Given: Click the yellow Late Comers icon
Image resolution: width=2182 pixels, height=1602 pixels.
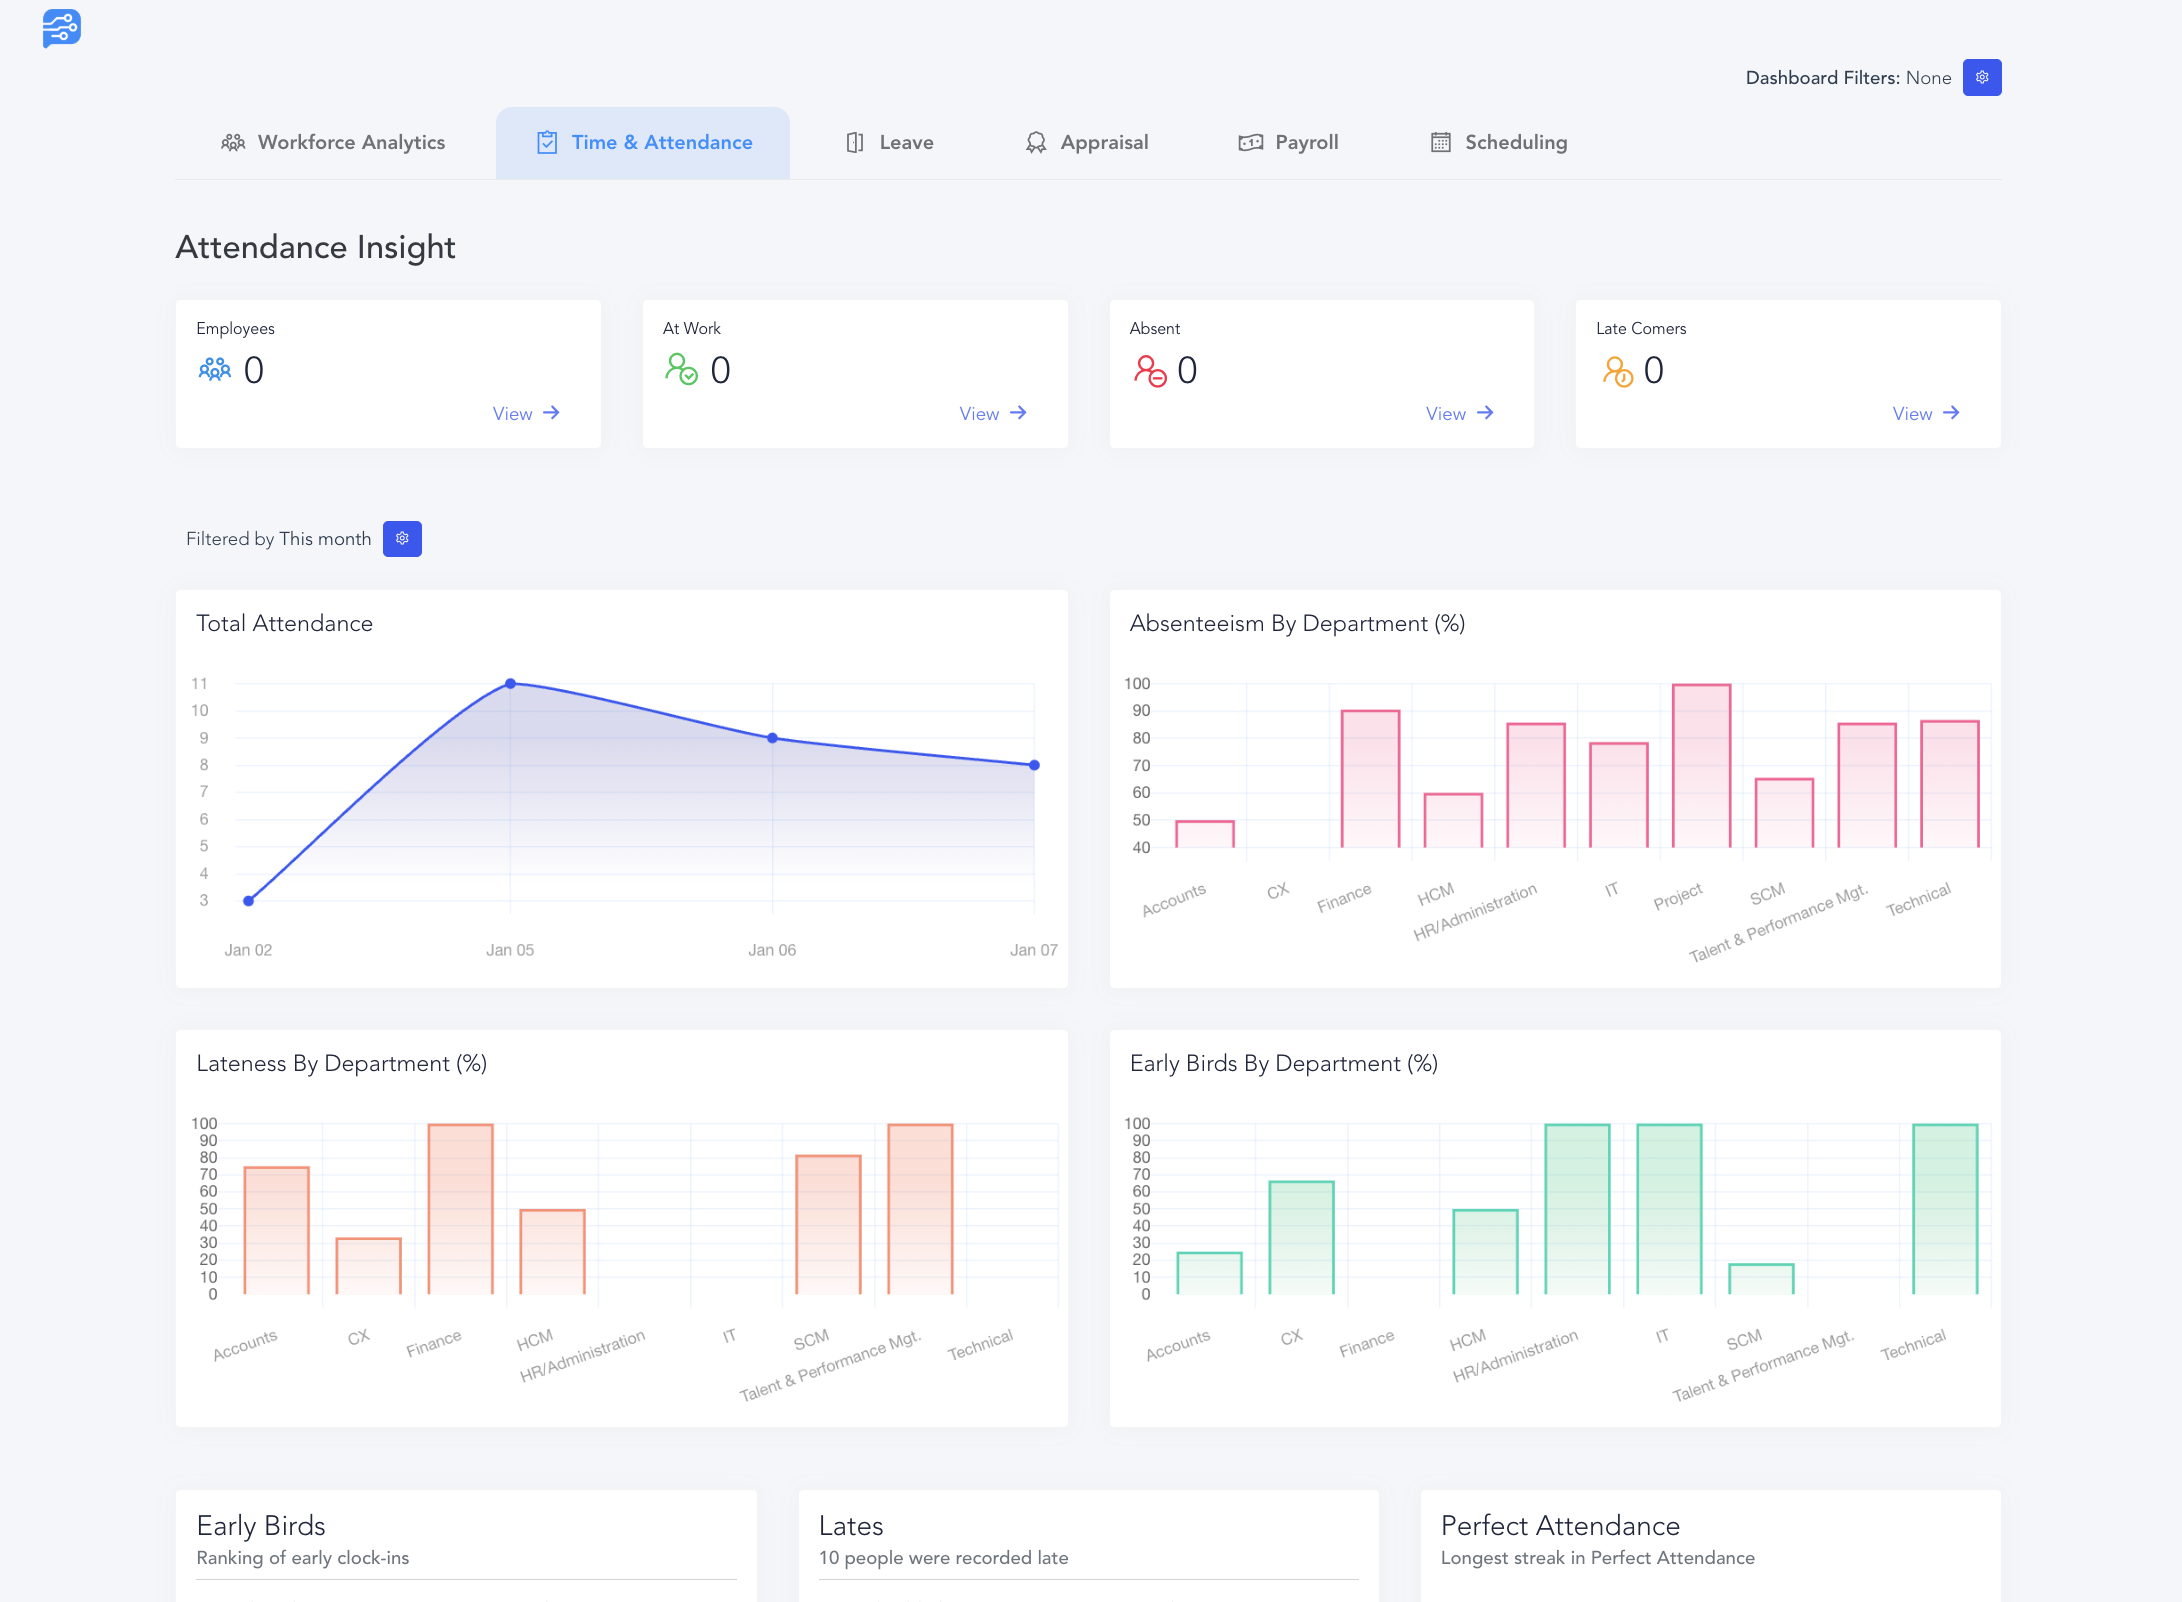Looking at the screenshot, I should (1618, 371).
